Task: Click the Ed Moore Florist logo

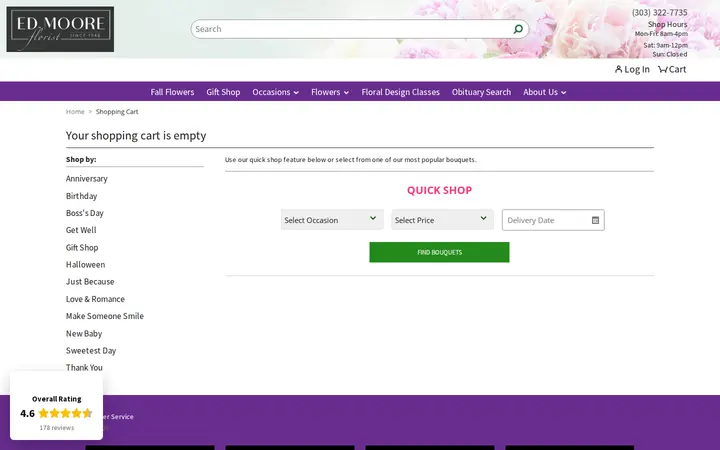Action: (x=60, y=29)
